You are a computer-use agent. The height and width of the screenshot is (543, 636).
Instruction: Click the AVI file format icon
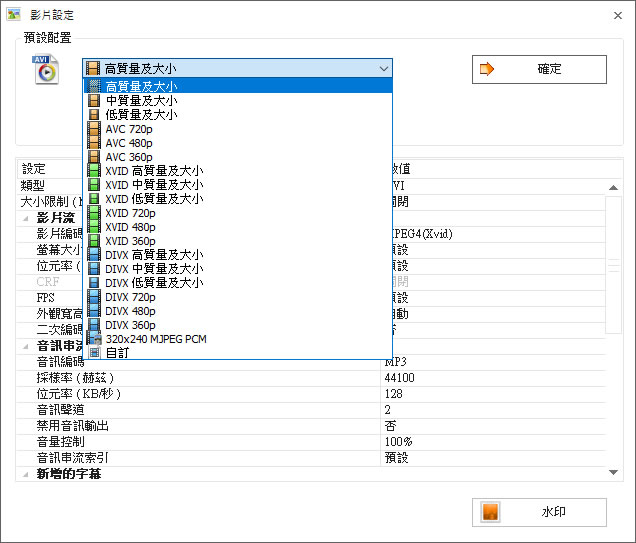pyautogui.click(x=45, y=69)
